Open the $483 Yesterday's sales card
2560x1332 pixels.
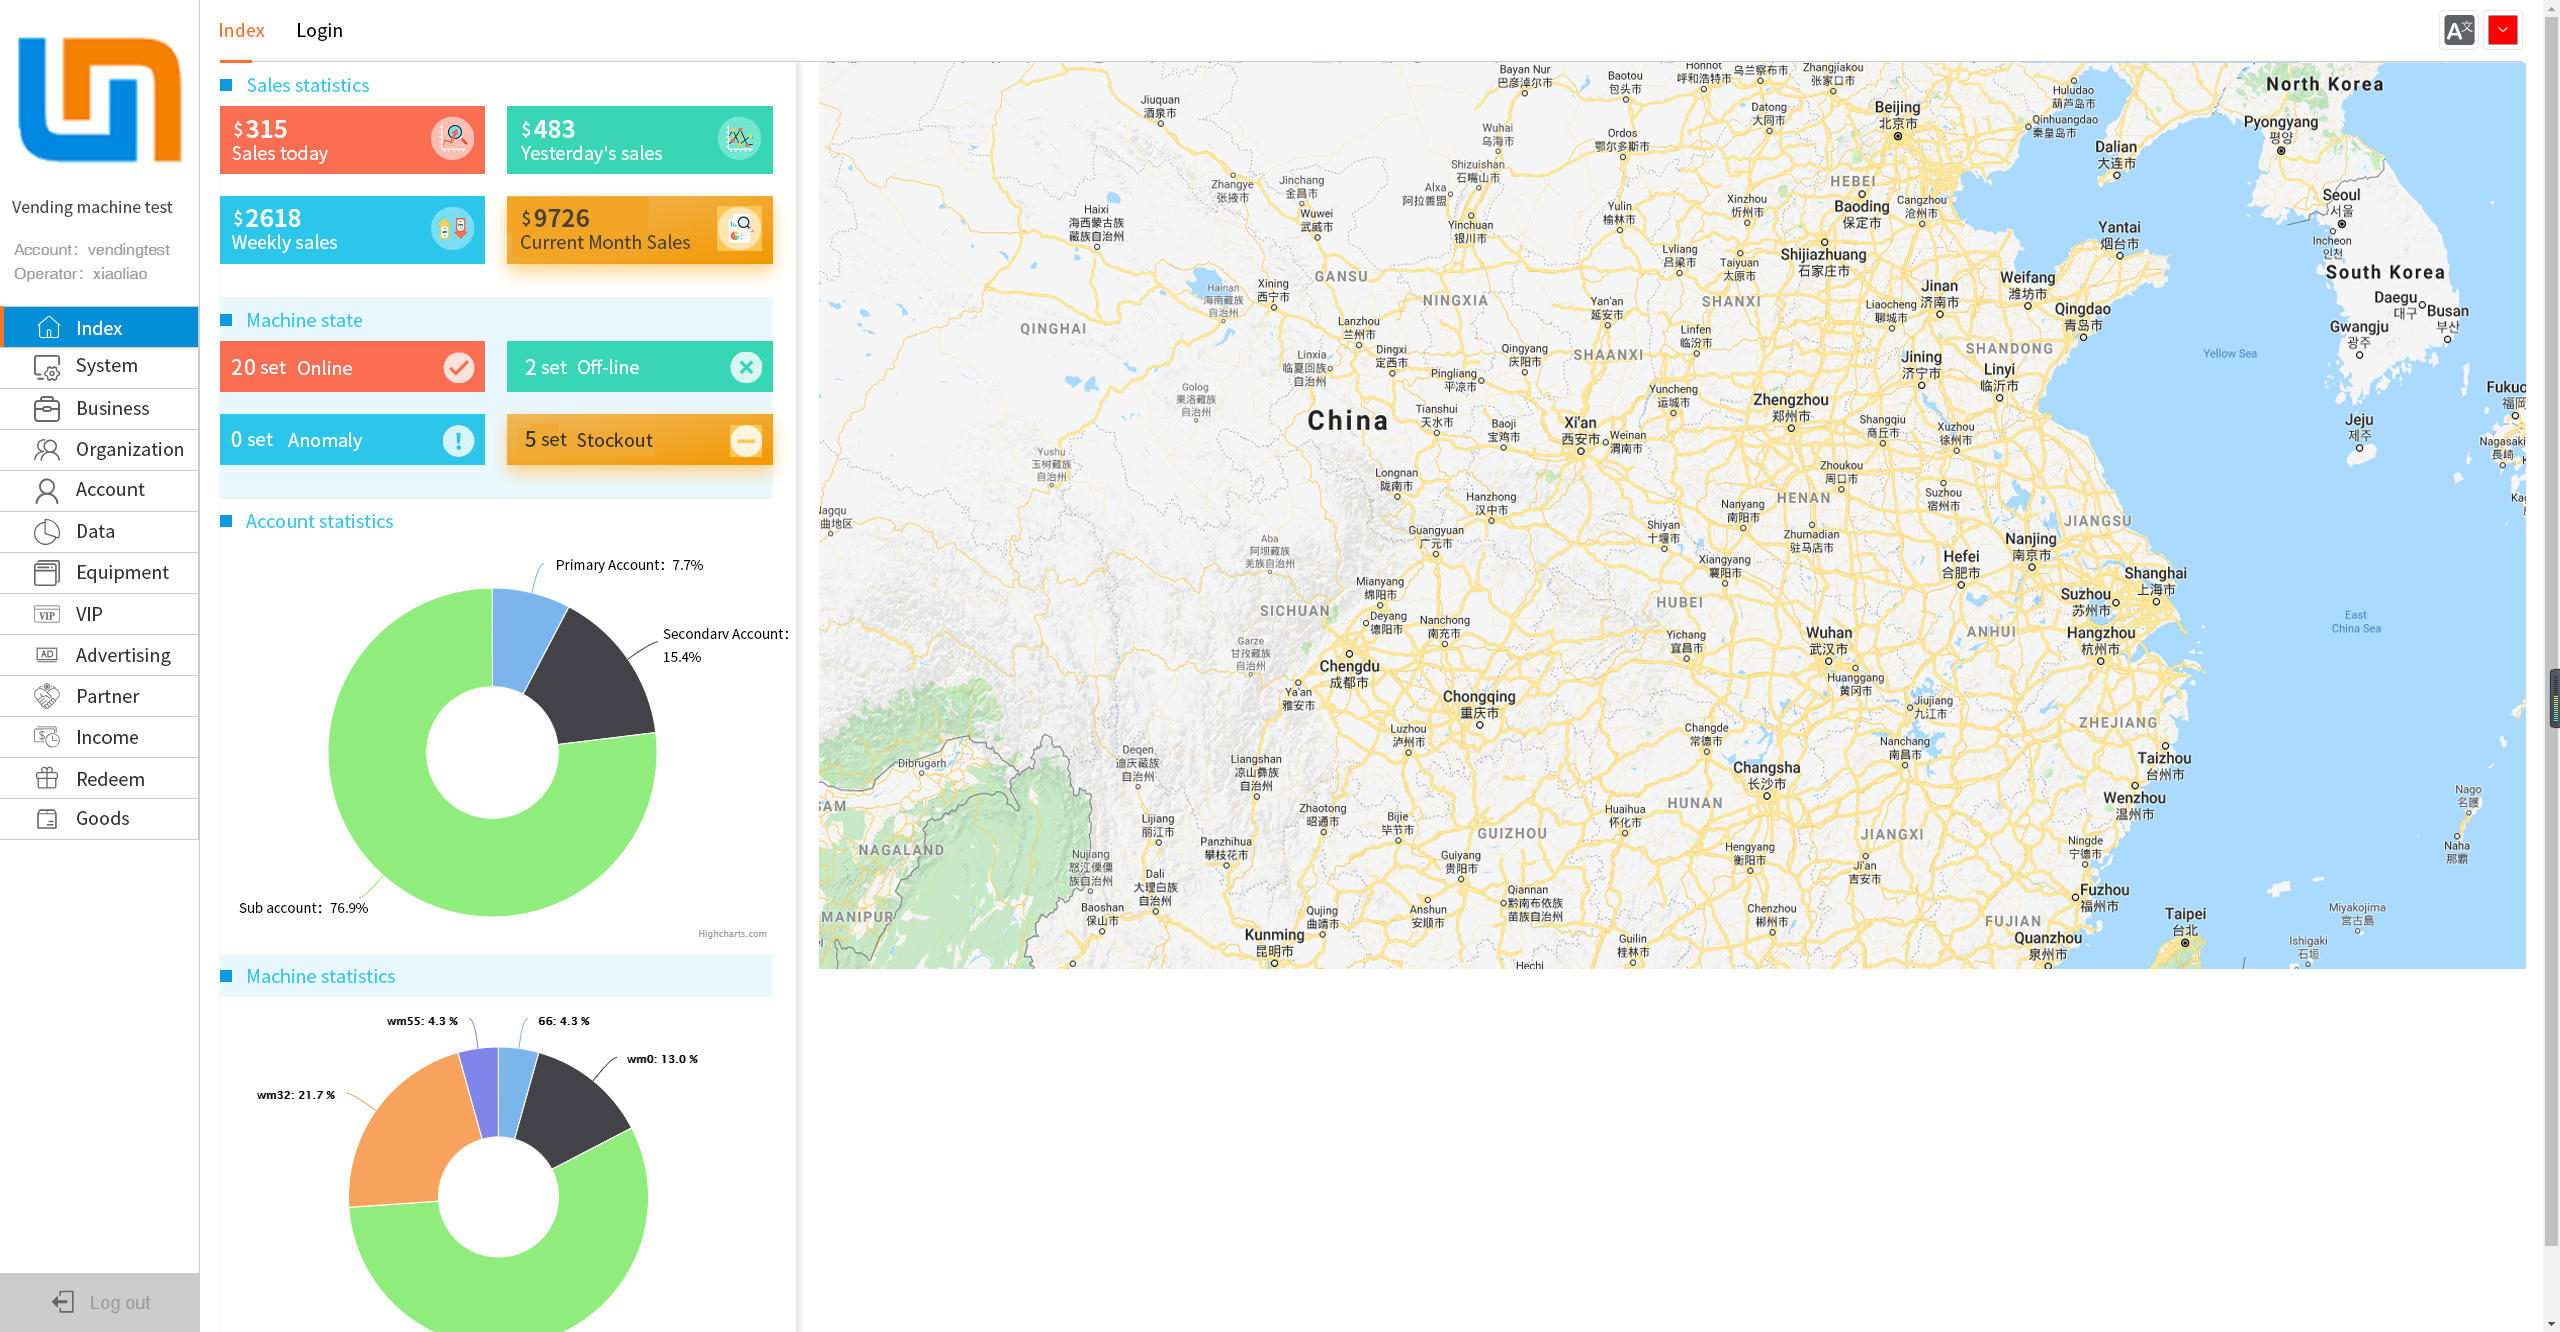640,140
